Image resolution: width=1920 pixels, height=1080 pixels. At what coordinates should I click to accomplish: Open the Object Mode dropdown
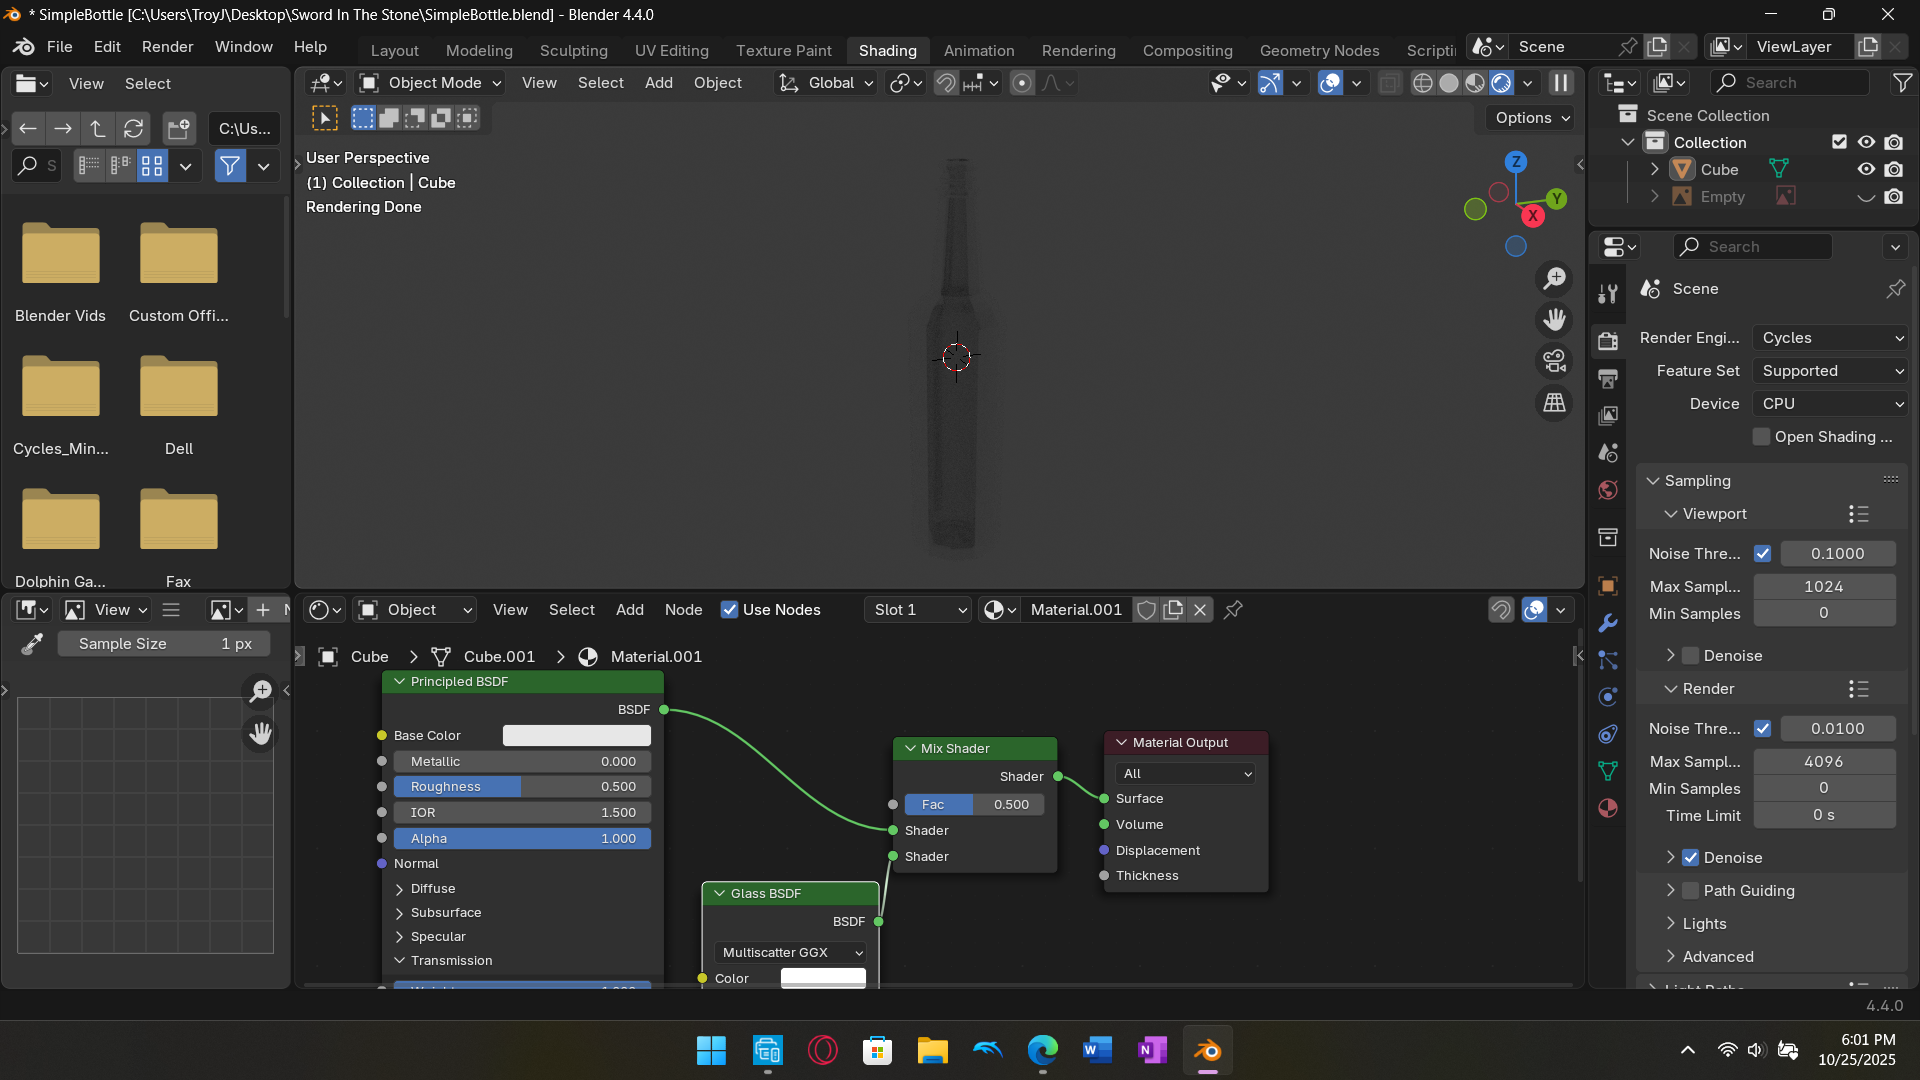point(430,83)
